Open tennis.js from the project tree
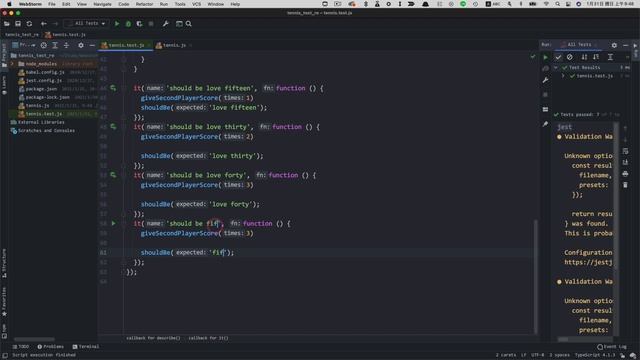Image resolution: width=640 pixels, height=360 pixels. [37, 105]
